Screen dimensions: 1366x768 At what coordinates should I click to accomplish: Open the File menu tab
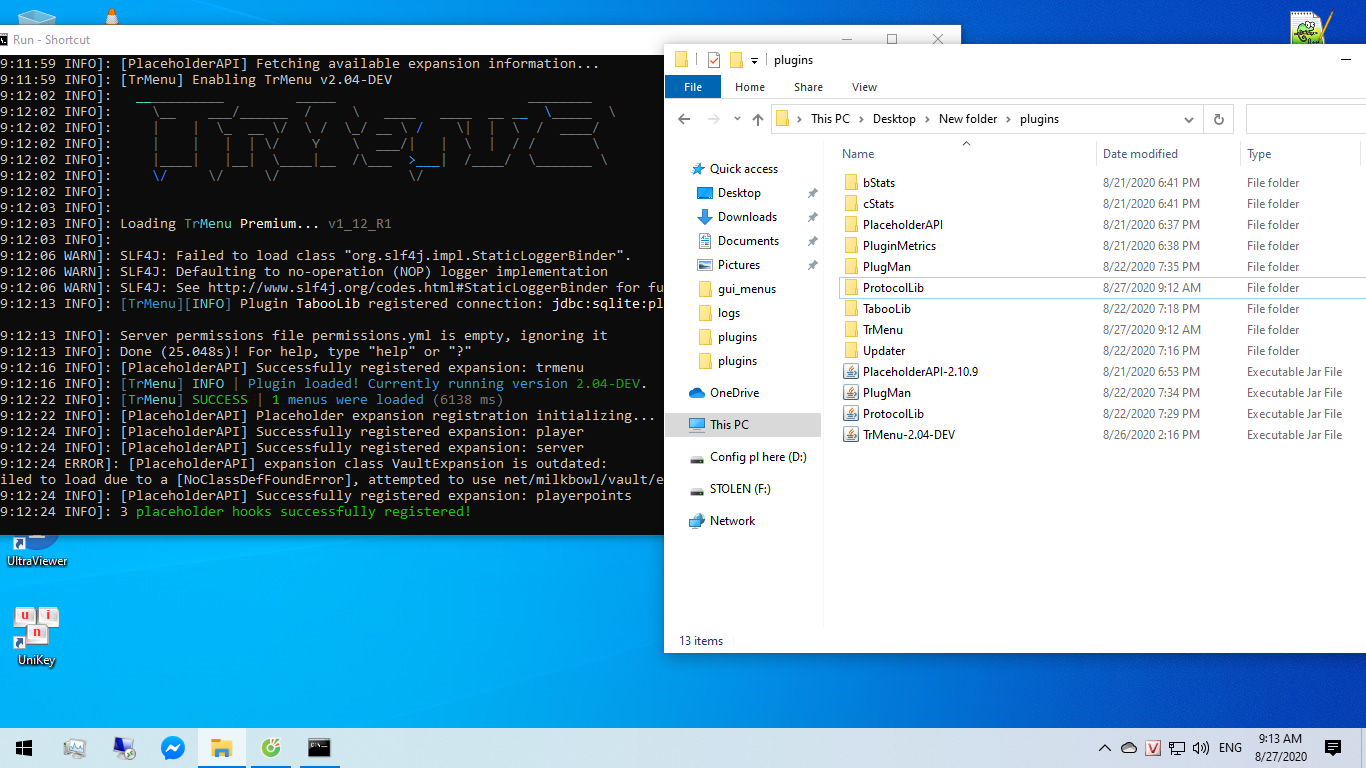[693, 87]
